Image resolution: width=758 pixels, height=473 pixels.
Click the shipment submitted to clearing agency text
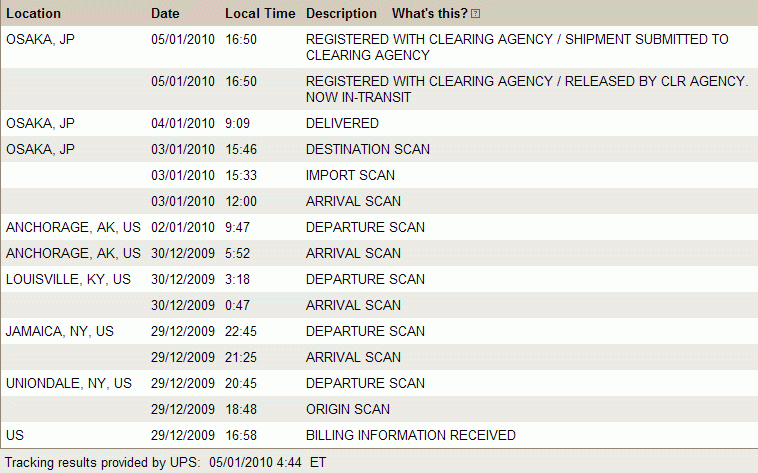517,47
